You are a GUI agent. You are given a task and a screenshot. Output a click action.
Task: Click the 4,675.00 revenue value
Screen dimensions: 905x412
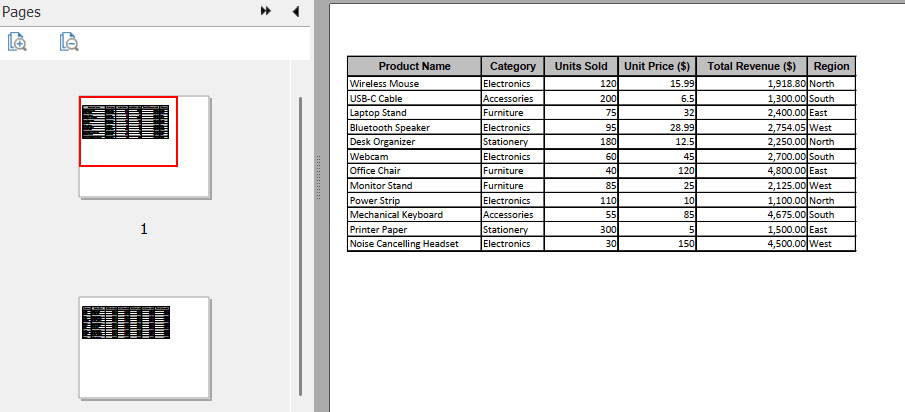(x=787, y=215)
